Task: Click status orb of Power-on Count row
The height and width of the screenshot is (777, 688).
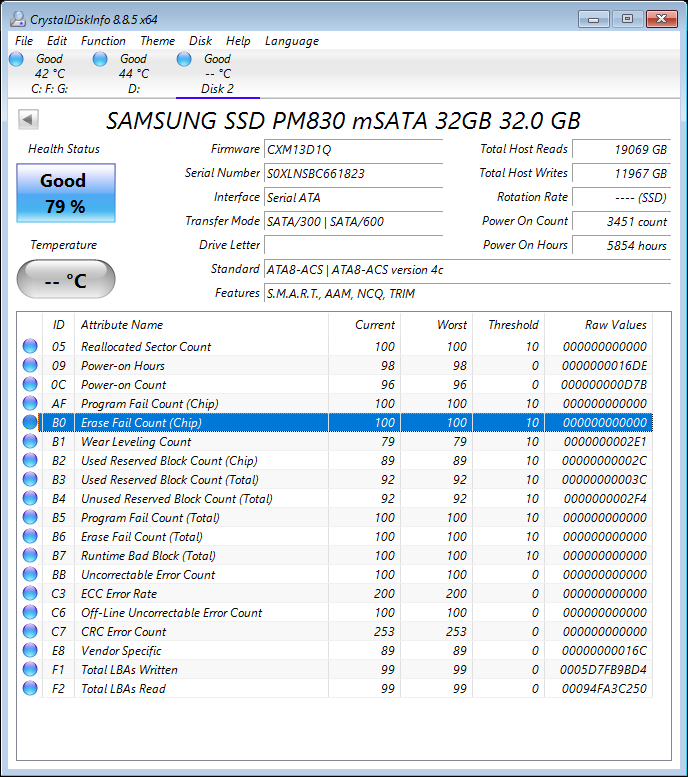Action: click(x=30, y=384)
